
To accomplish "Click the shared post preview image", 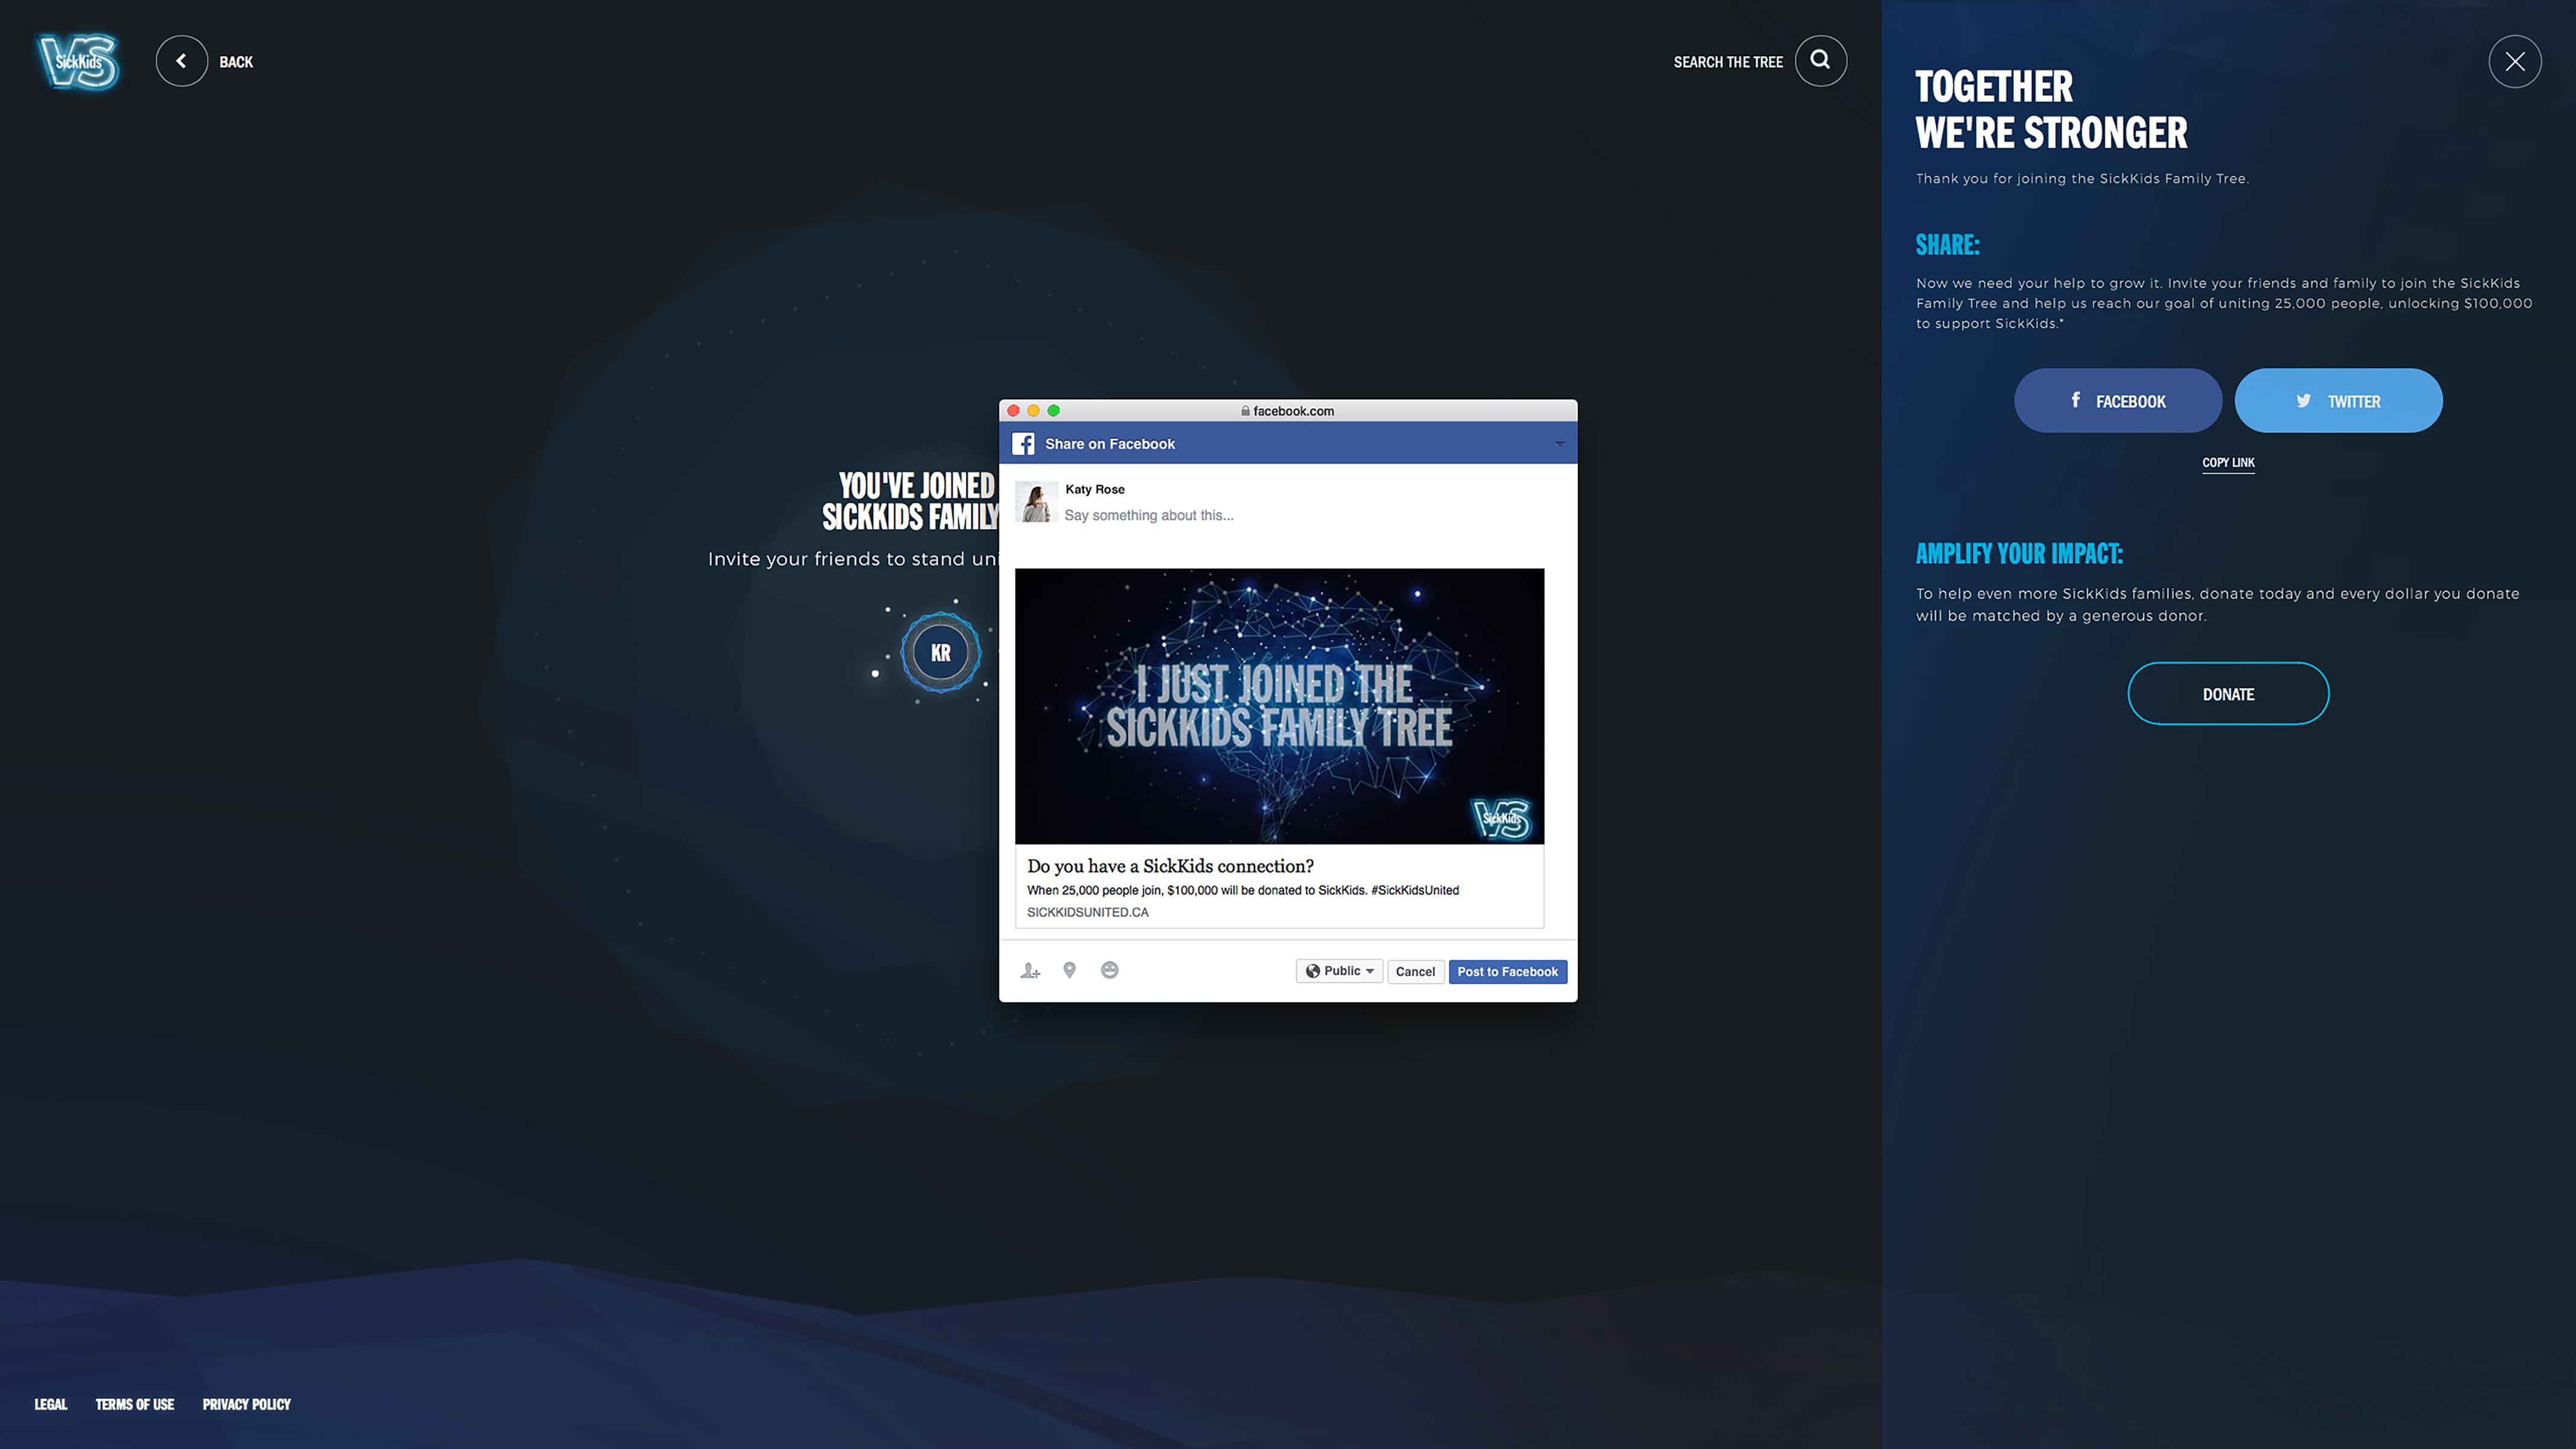I will click(x=1279, y=706).
